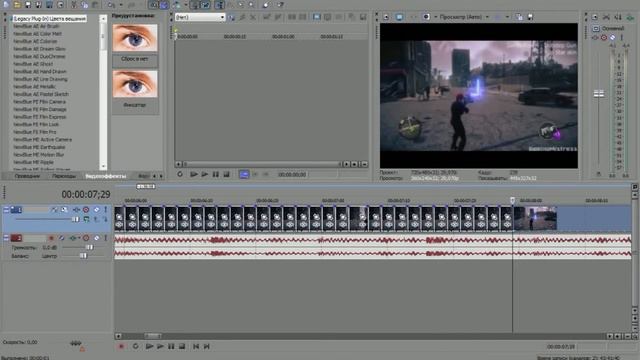The image size is (640, 360).
Task: Toggle Ignore Event Grouping
Action: (x=205, y=4)
